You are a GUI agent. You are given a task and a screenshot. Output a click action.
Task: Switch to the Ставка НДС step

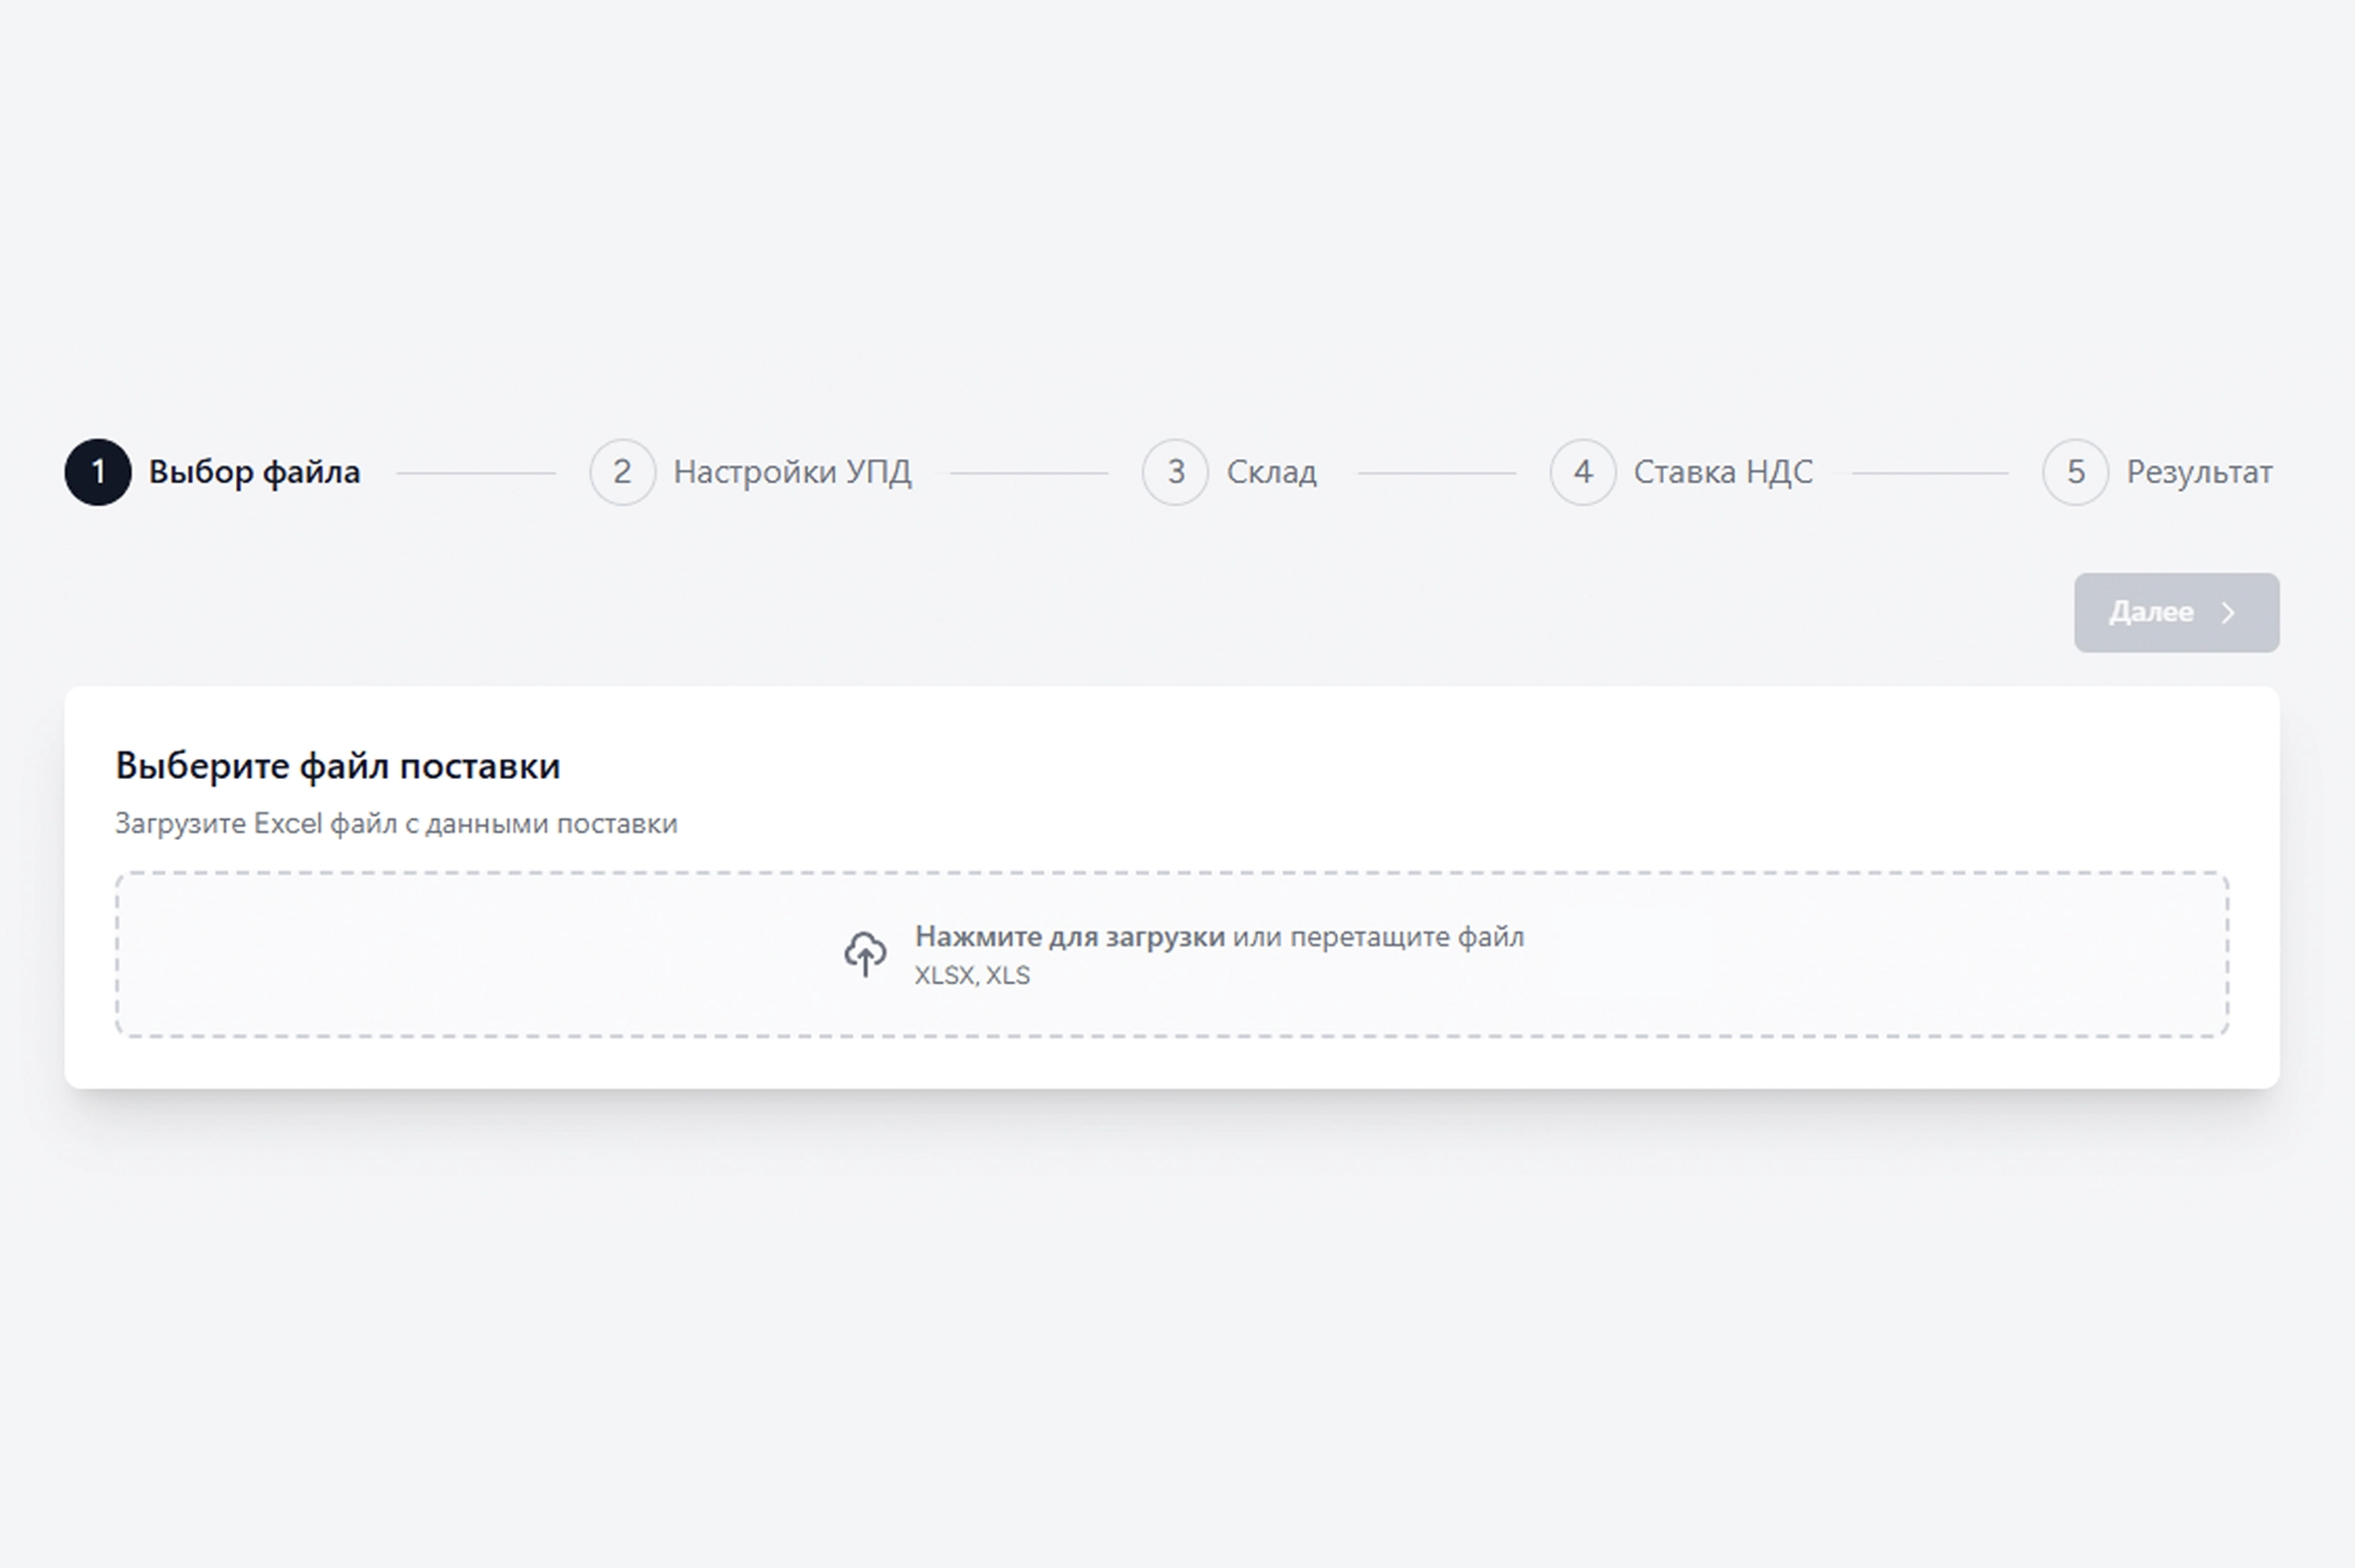(x=1723, y=472)
